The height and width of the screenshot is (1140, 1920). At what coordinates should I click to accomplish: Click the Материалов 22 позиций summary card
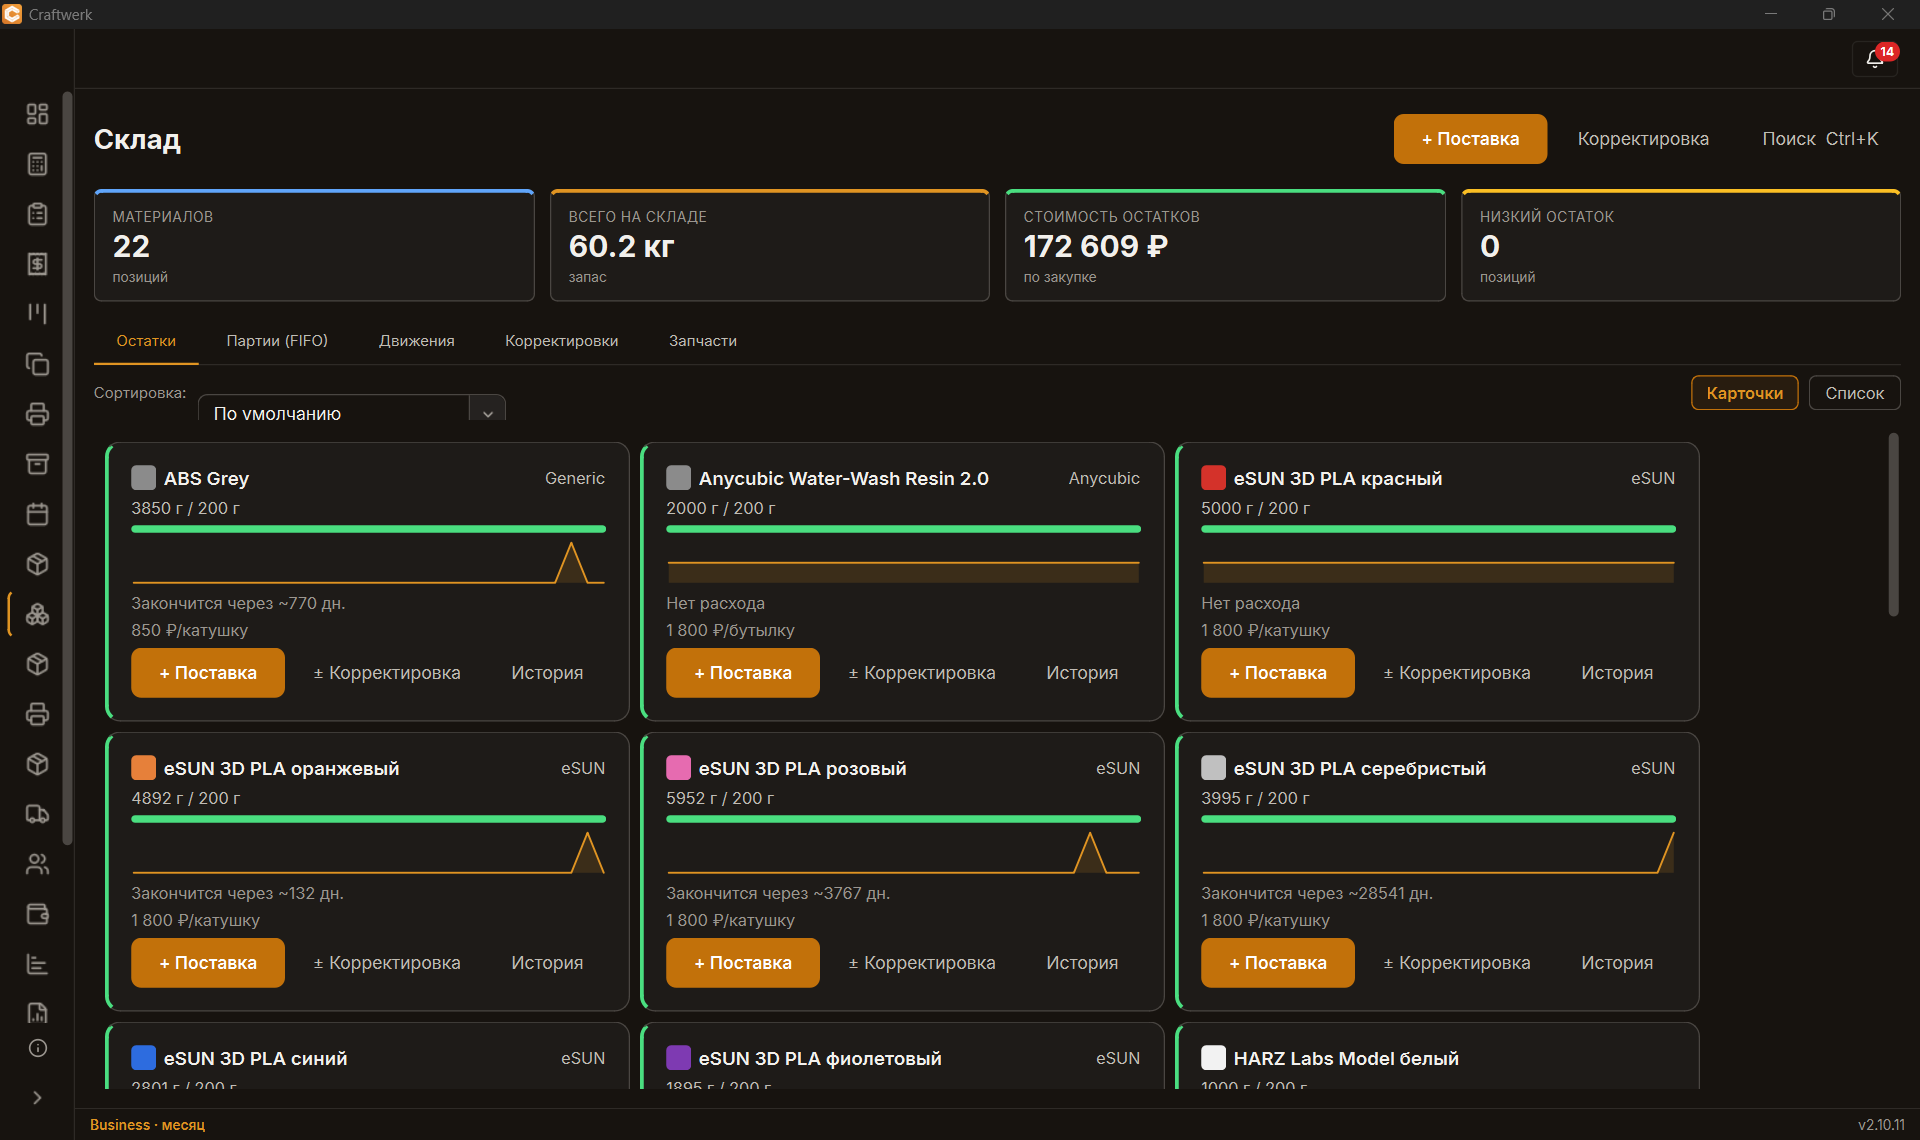pyautogui.click(x=314, y=245)
